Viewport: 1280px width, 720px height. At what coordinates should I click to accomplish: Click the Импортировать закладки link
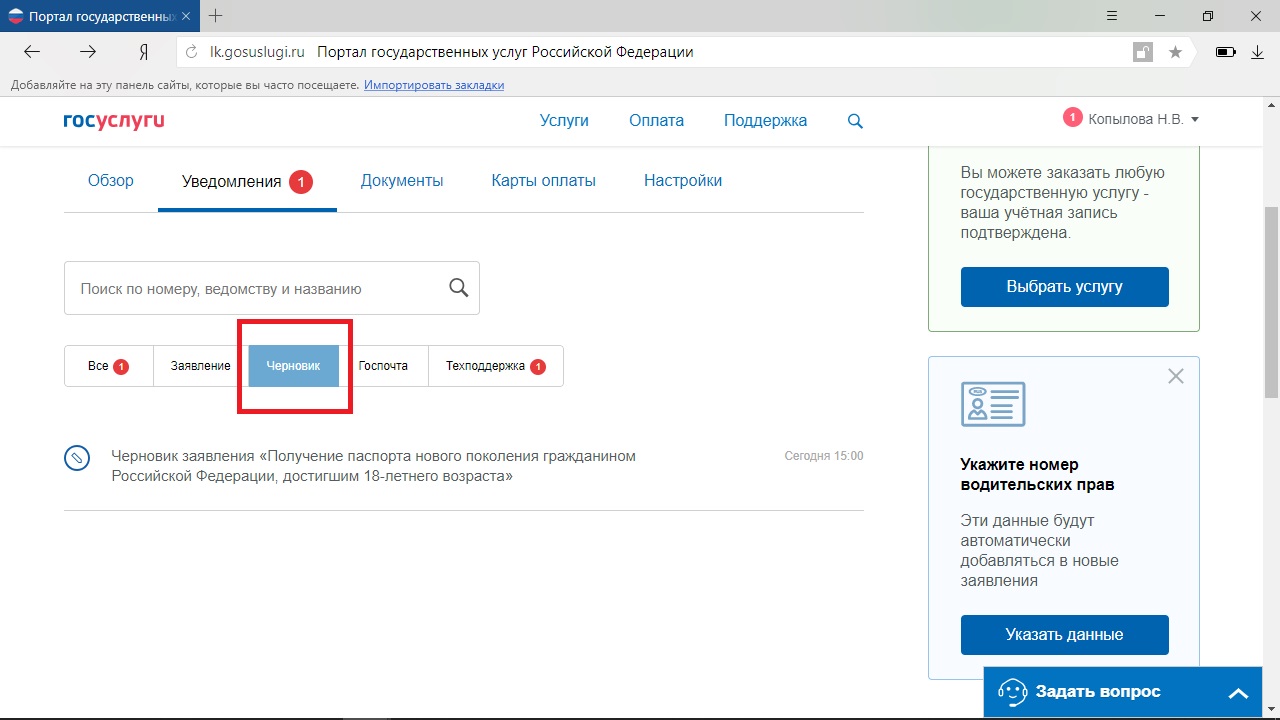[x=434, y=85]
